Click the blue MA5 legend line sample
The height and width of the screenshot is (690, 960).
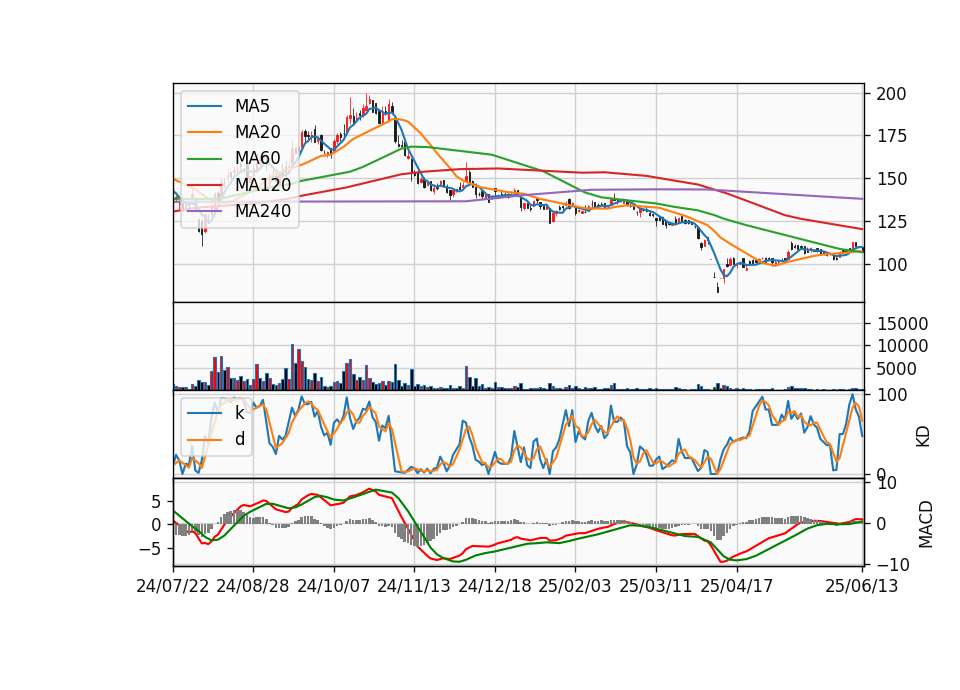pos(204,106)
